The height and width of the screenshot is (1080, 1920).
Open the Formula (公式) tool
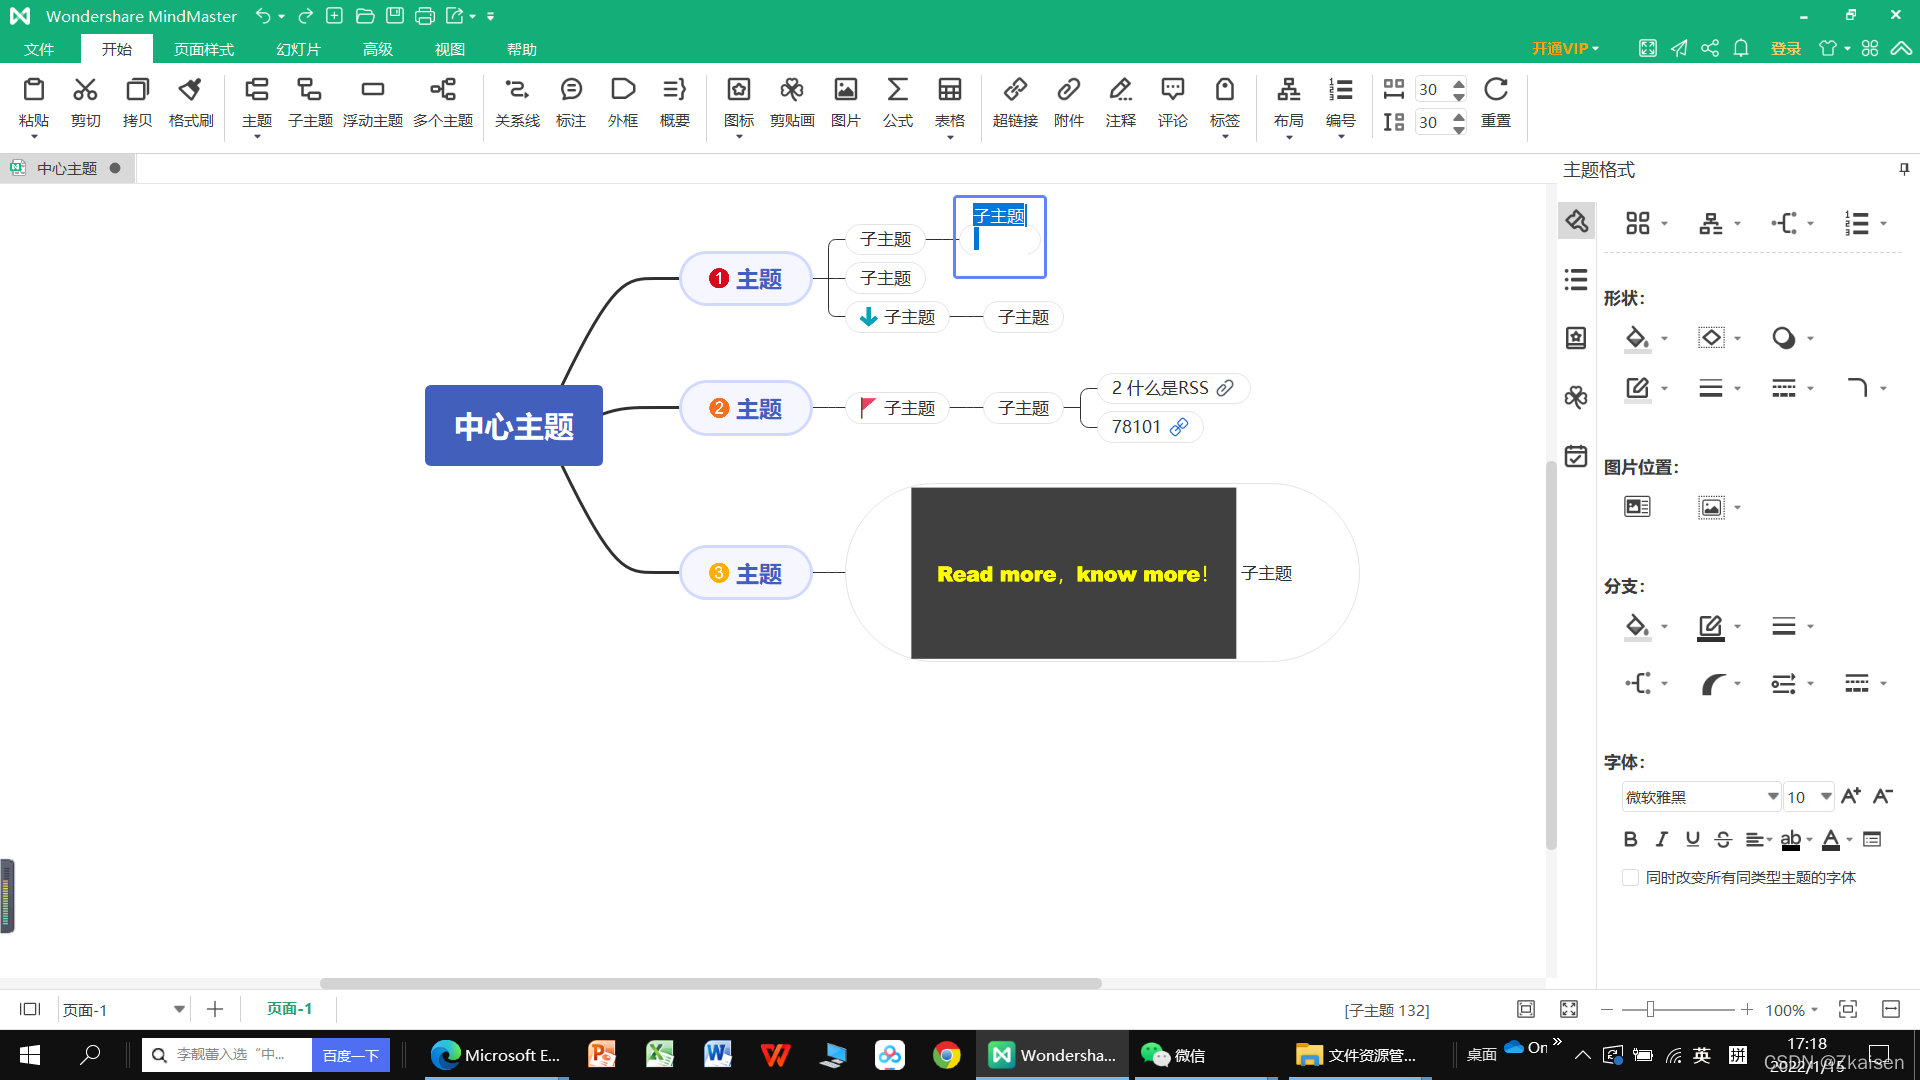coord(897,102)
